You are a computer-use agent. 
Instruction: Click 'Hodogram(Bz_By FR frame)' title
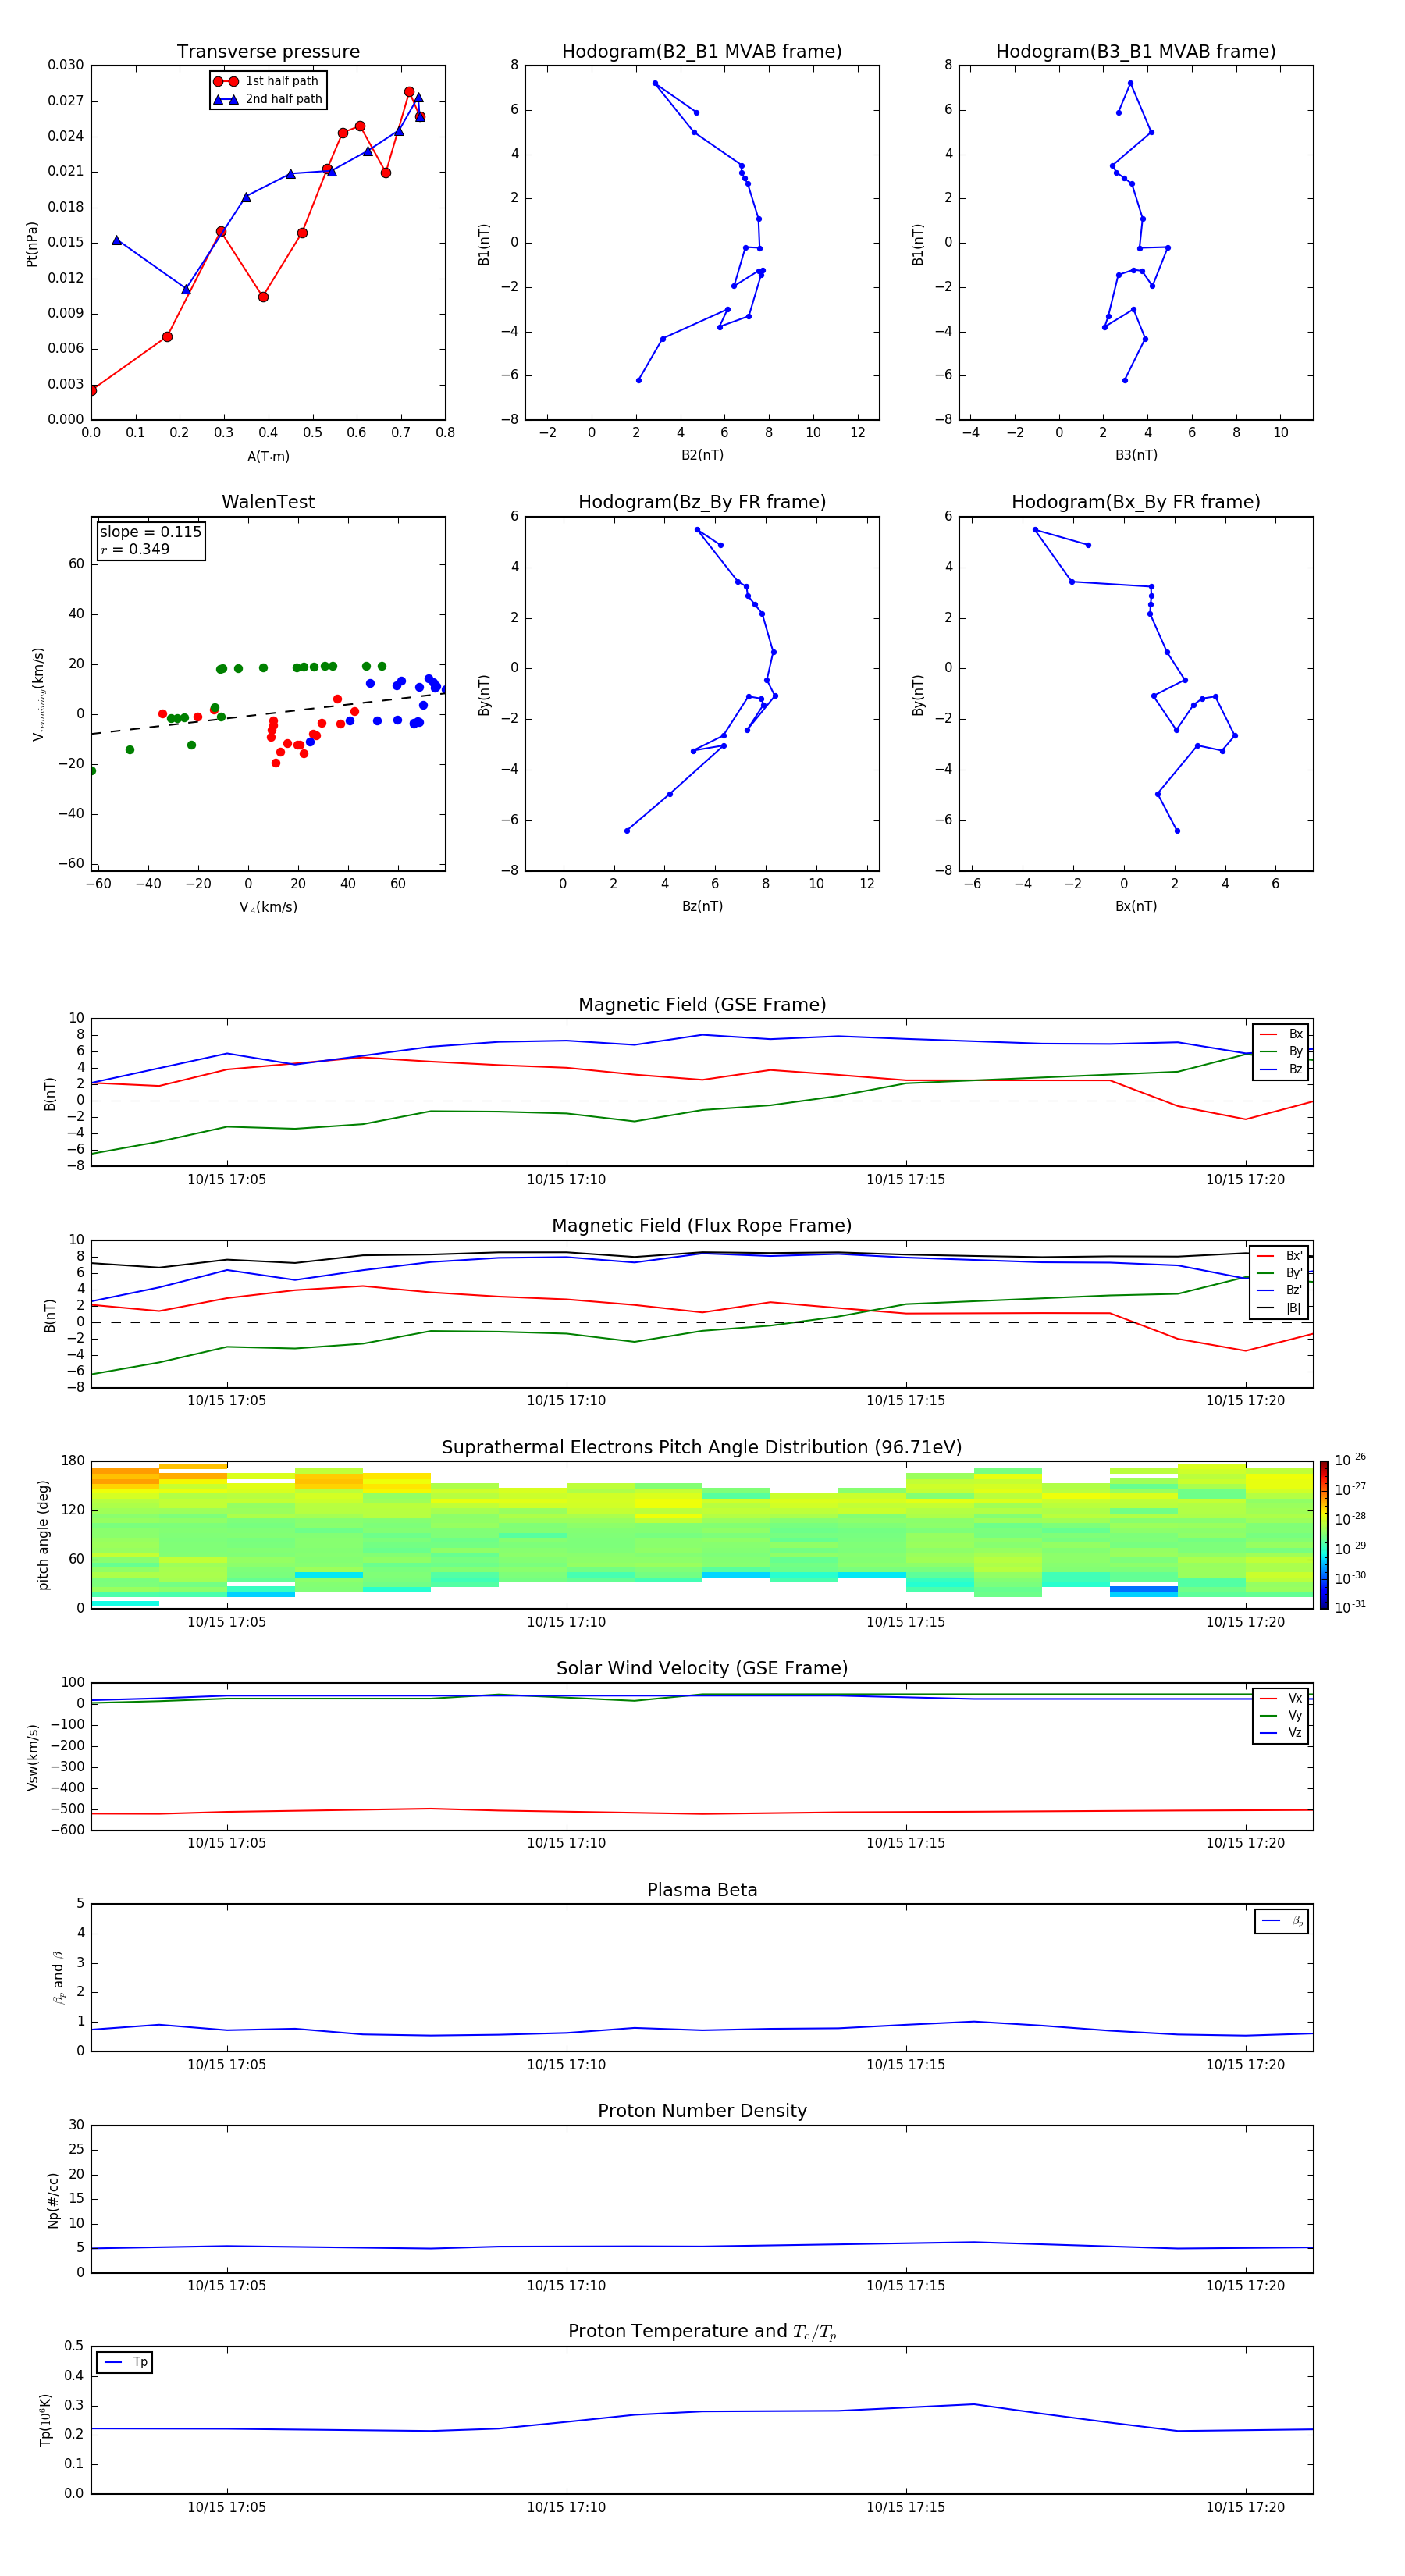coord(702,502)
